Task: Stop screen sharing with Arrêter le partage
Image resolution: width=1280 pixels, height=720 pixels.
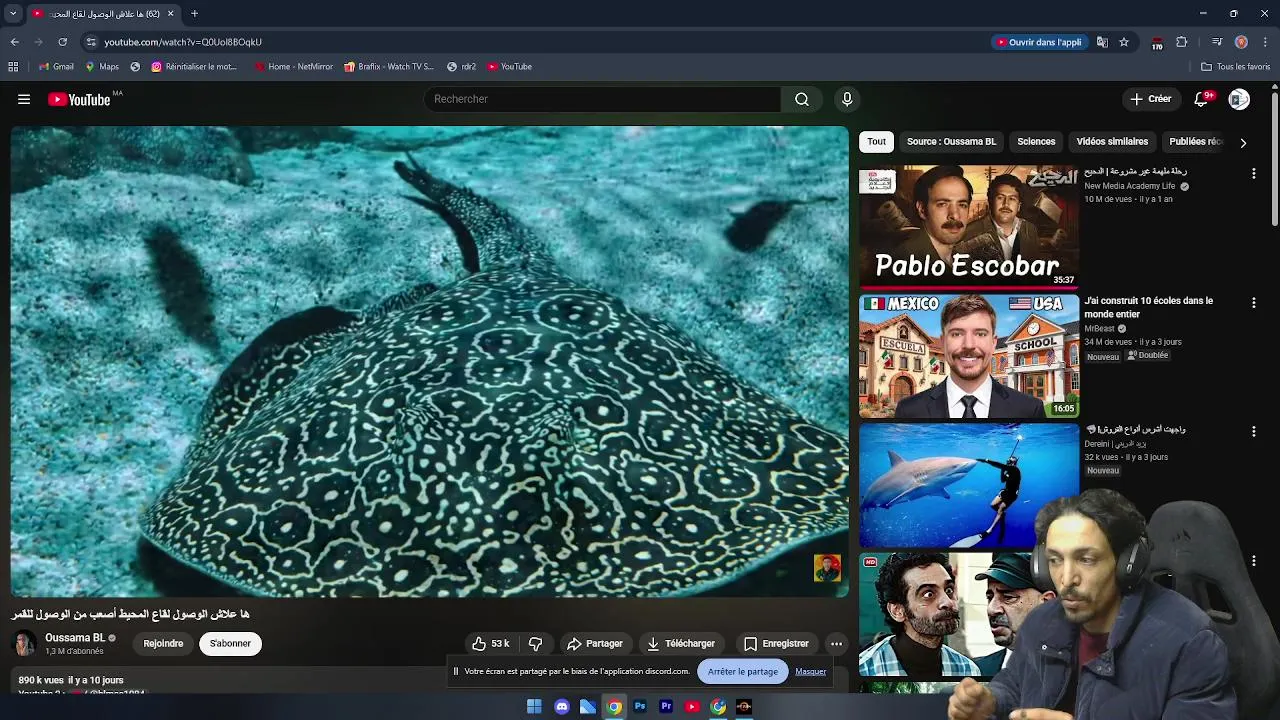Action: click(x=743, y=672)
